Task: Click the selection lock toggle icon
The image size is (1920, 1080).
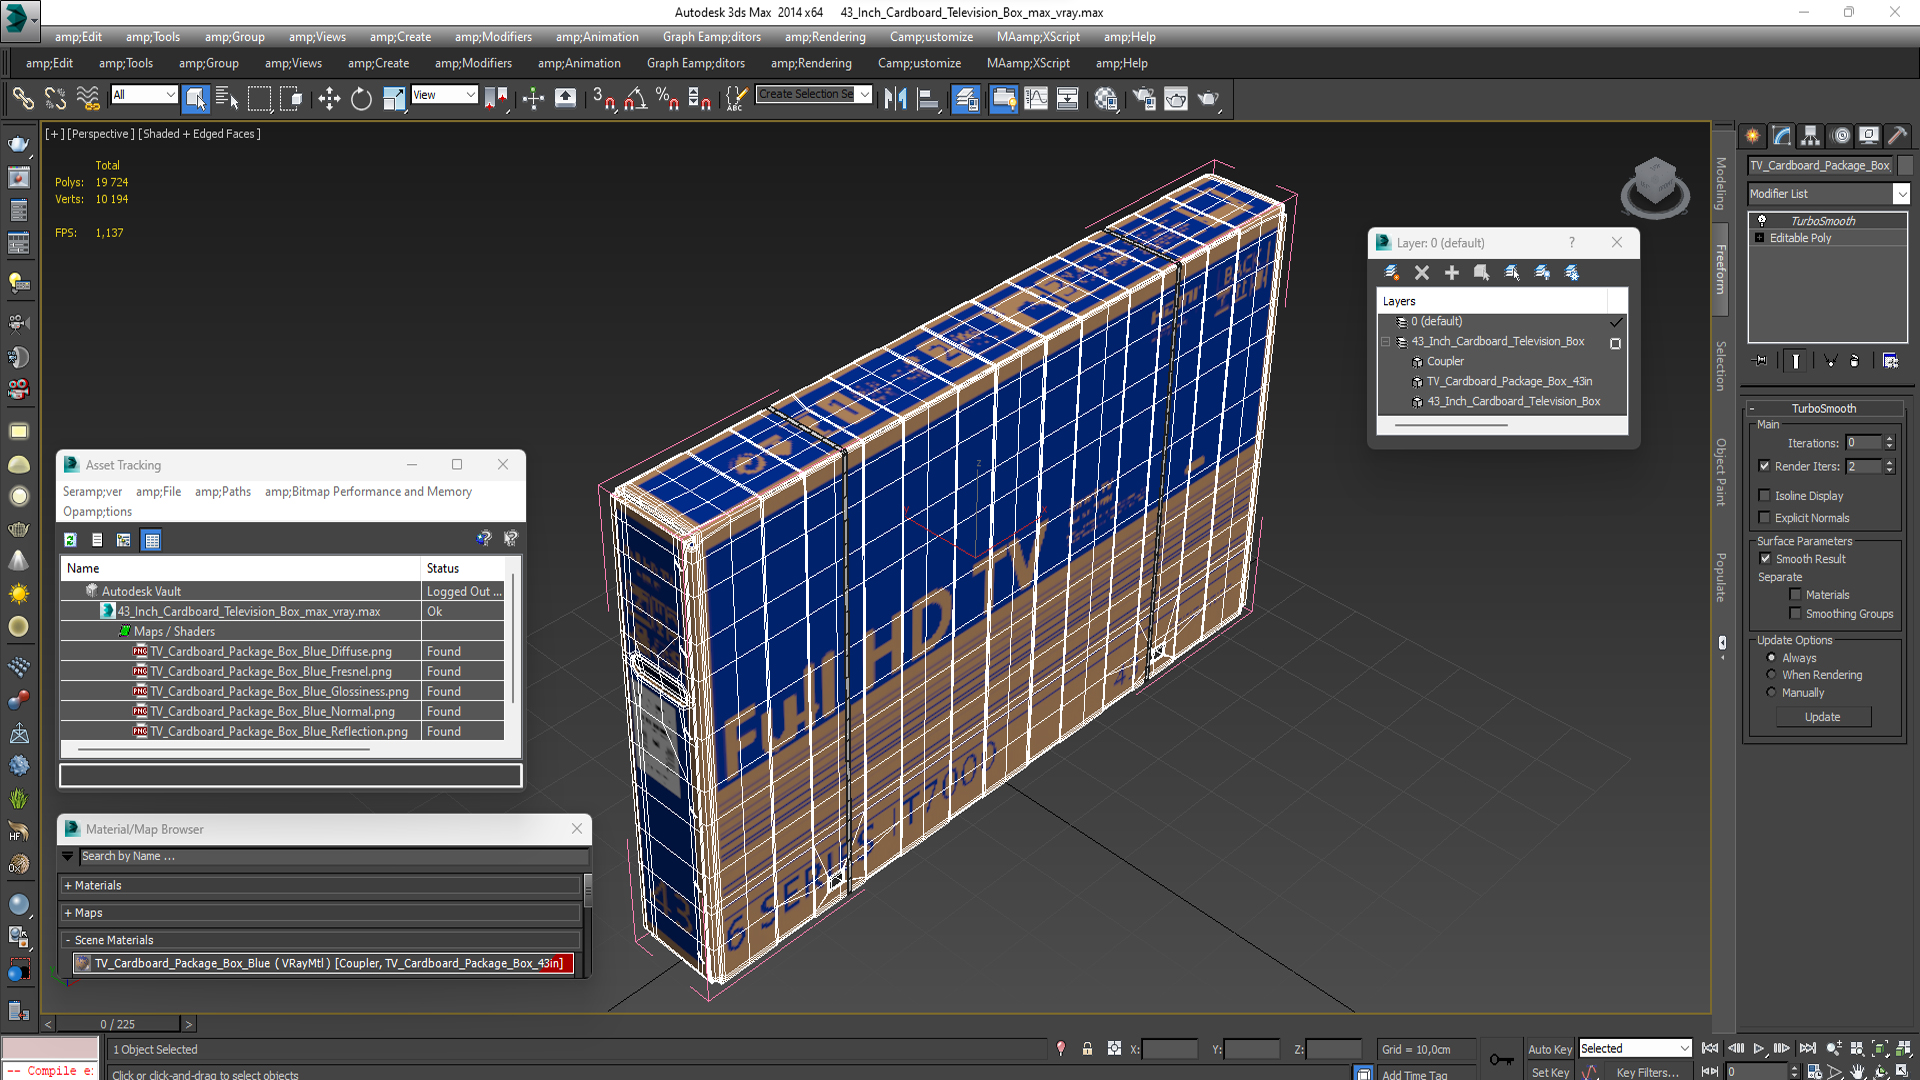Action: tap(1087, 1049)
